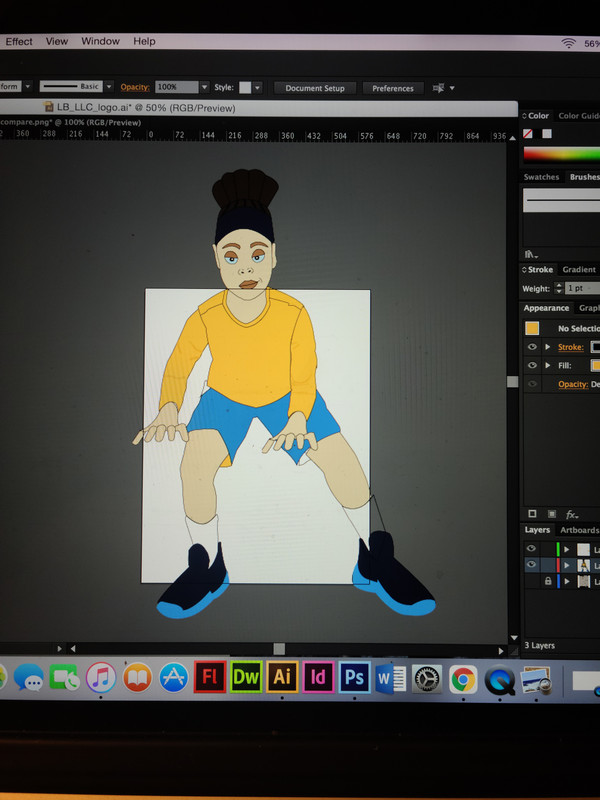Click Add New Fill icon in Appearance panel
The height and width of the screenshot is (800, 600).
[552, 514]
